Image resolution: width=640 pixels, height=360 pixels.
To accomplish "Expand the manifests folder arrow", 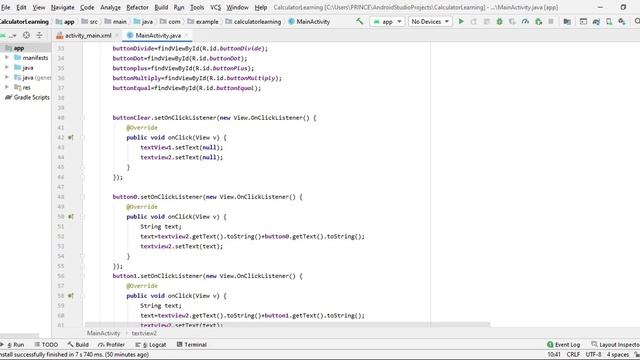I will (x=7, y=58).
